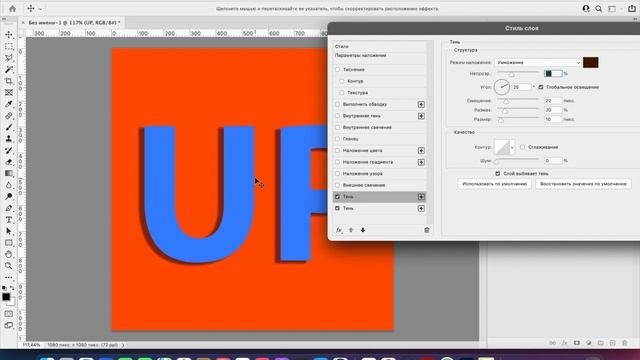This screenshot has height=360, width=640.
Task: Expand the document status bar arrow
Action: [123, 345]
